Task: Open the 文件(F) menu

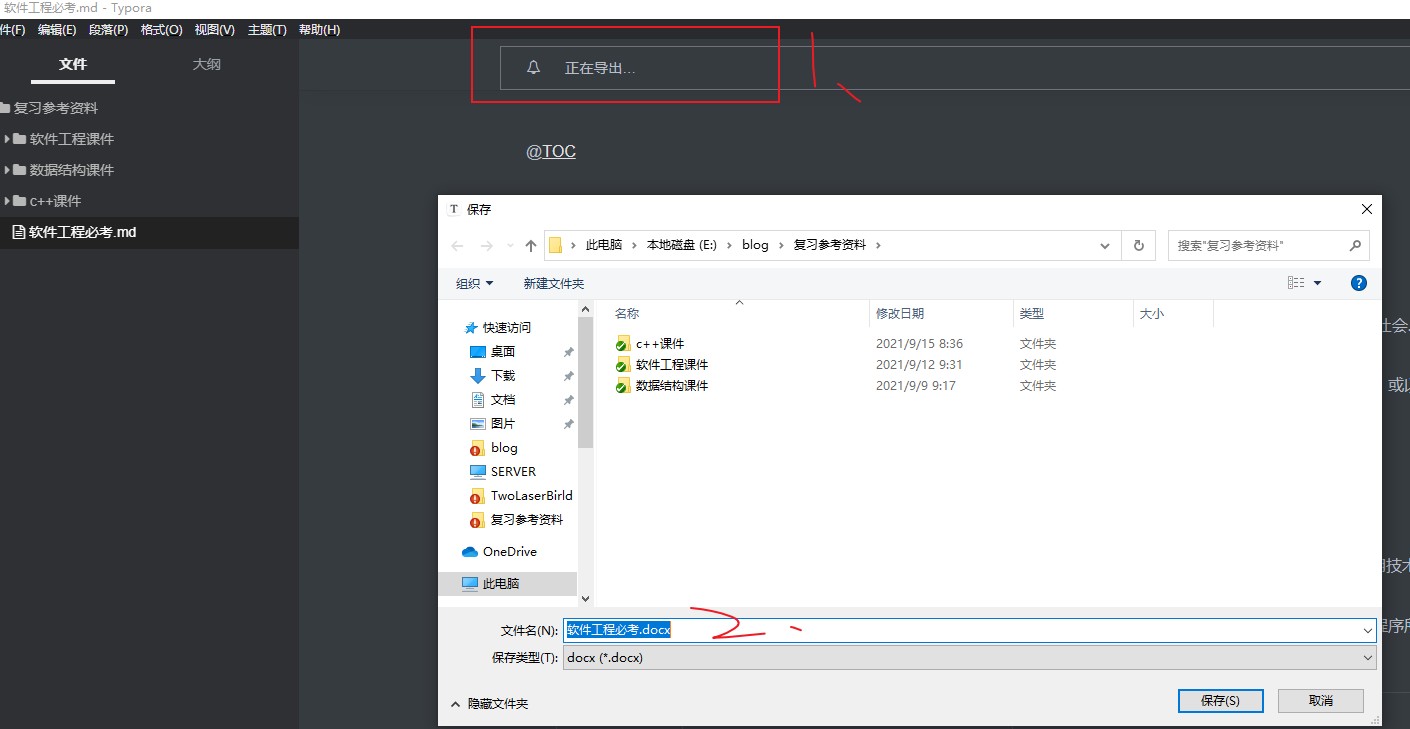Action: [13, 29]
